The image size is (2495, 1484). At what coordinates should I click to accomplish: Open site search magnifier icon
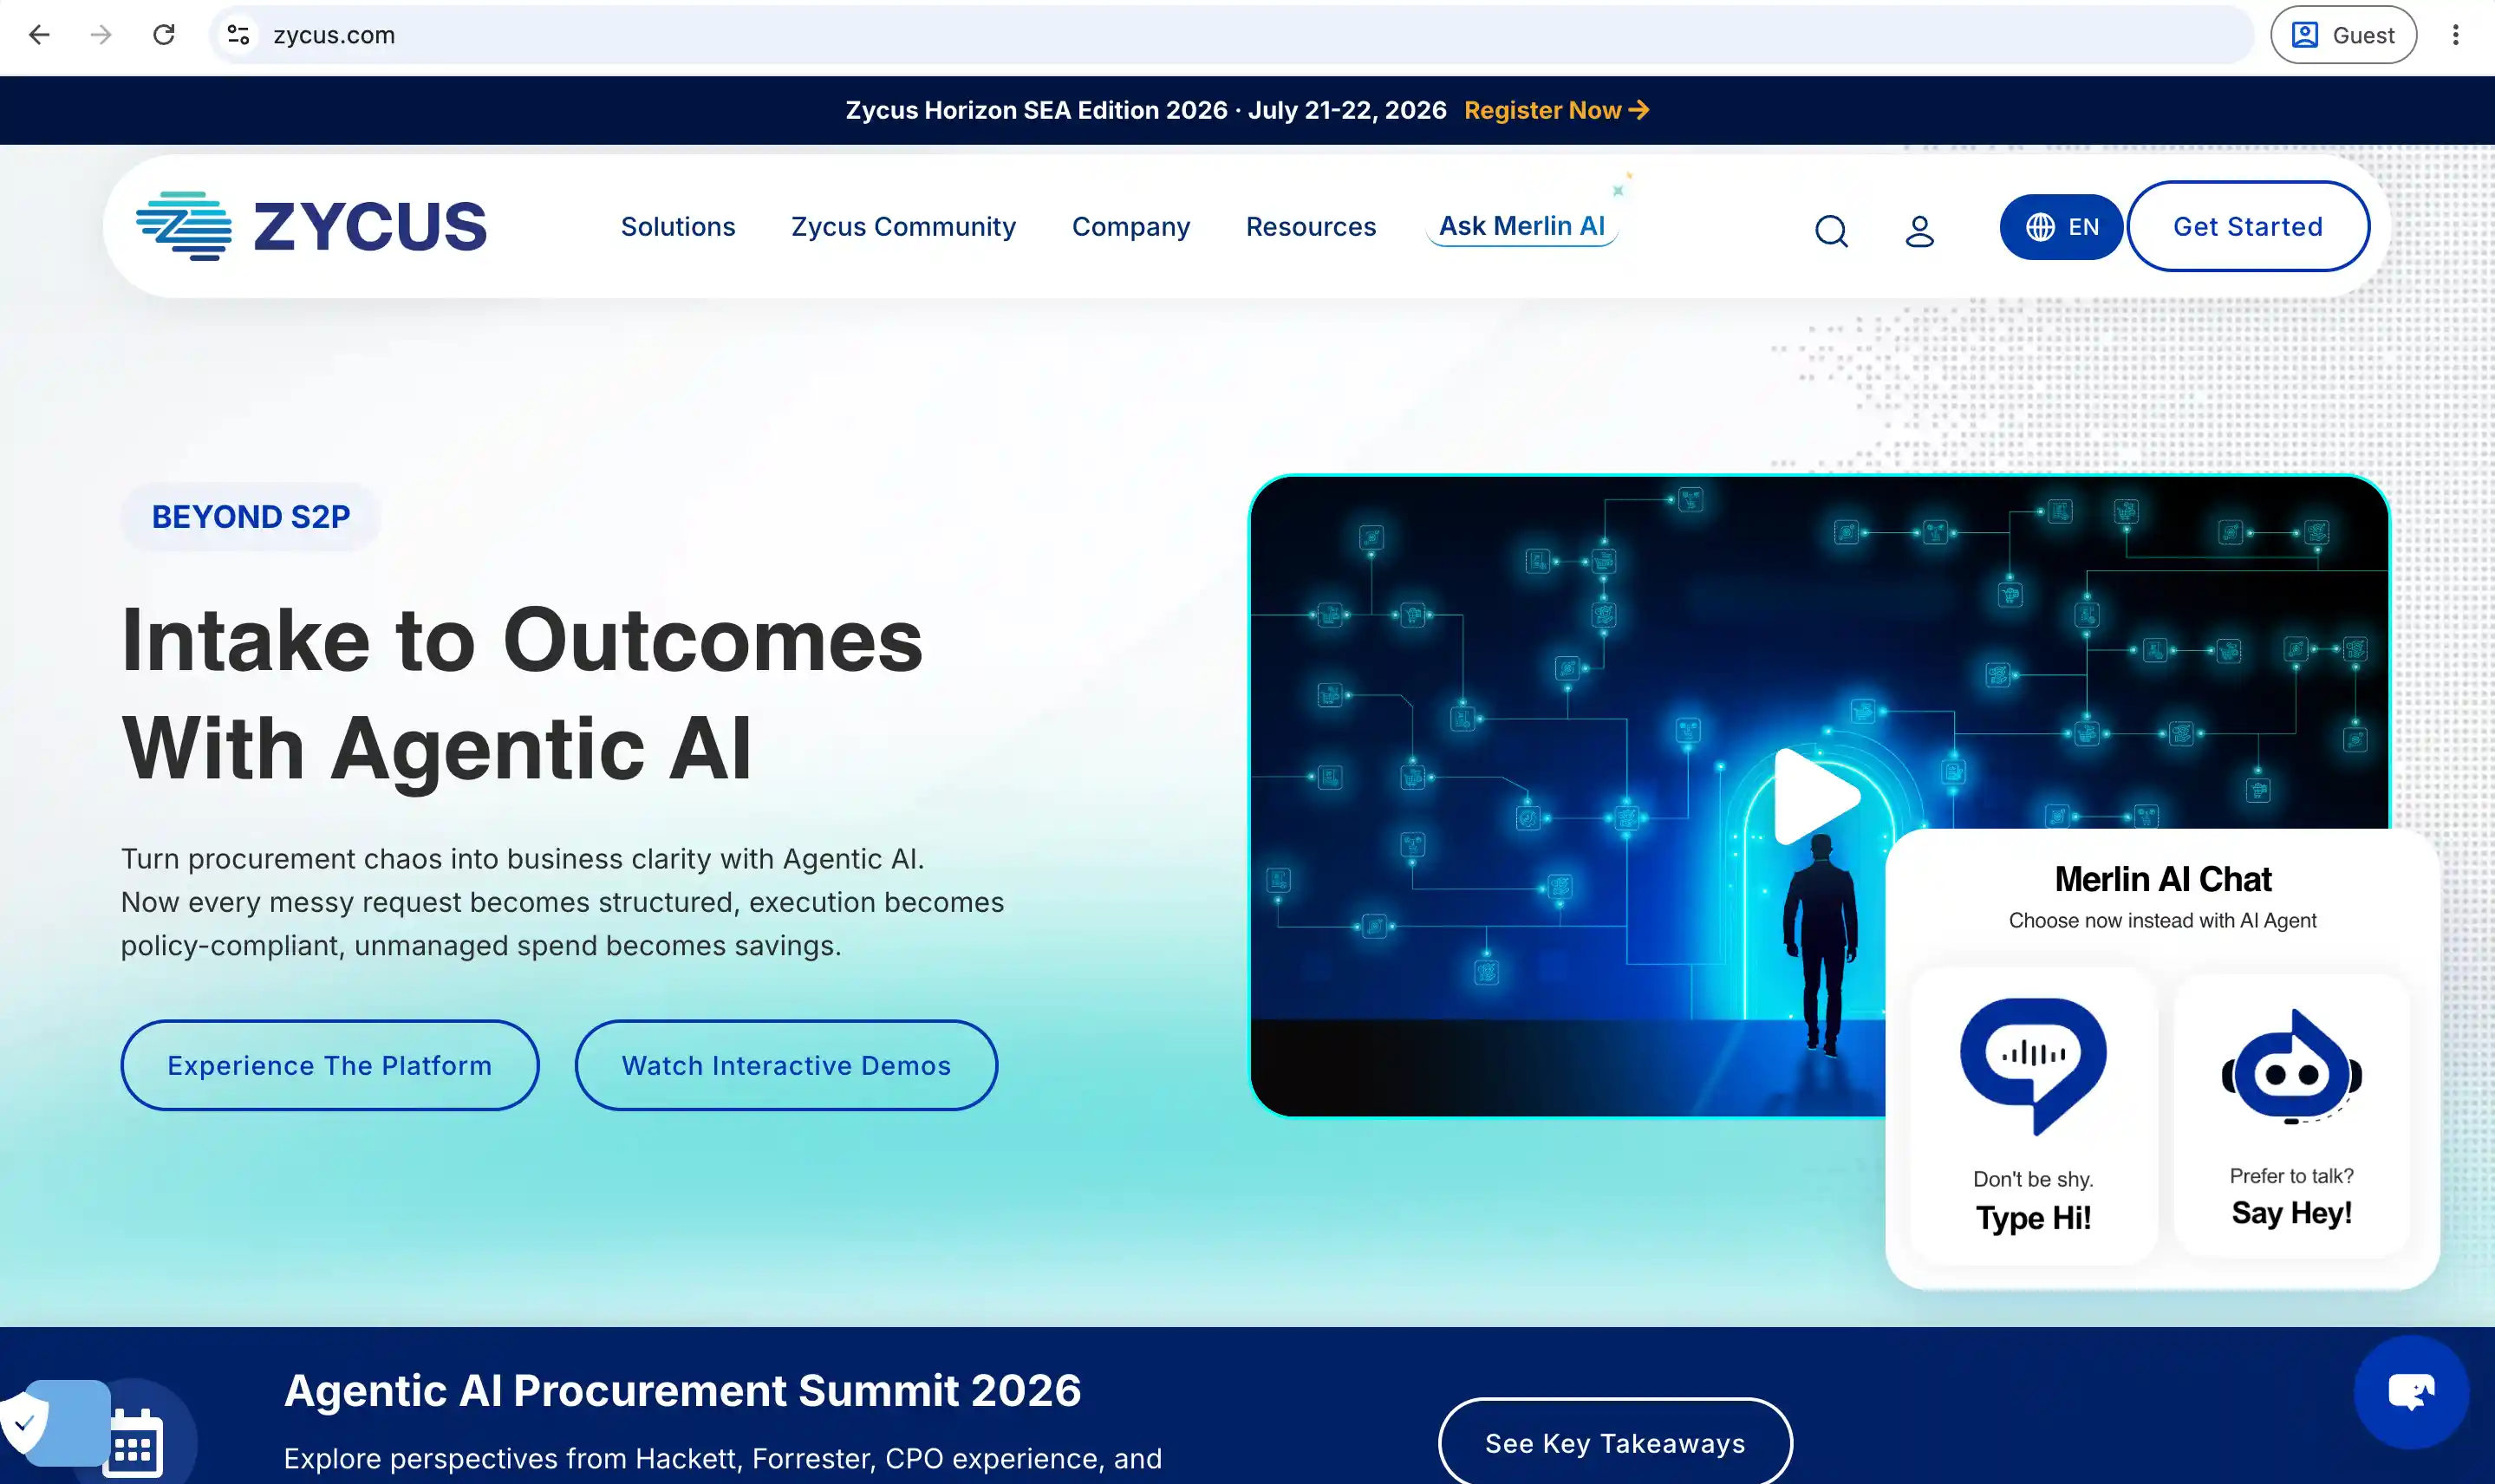(x=1831, y=231)
